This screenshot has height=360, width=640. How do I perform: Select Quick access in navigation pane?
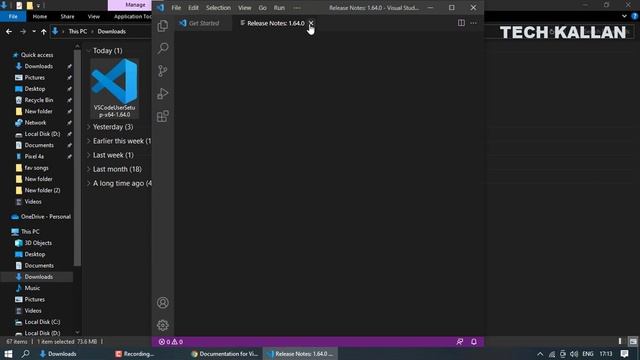coord(37,55)
